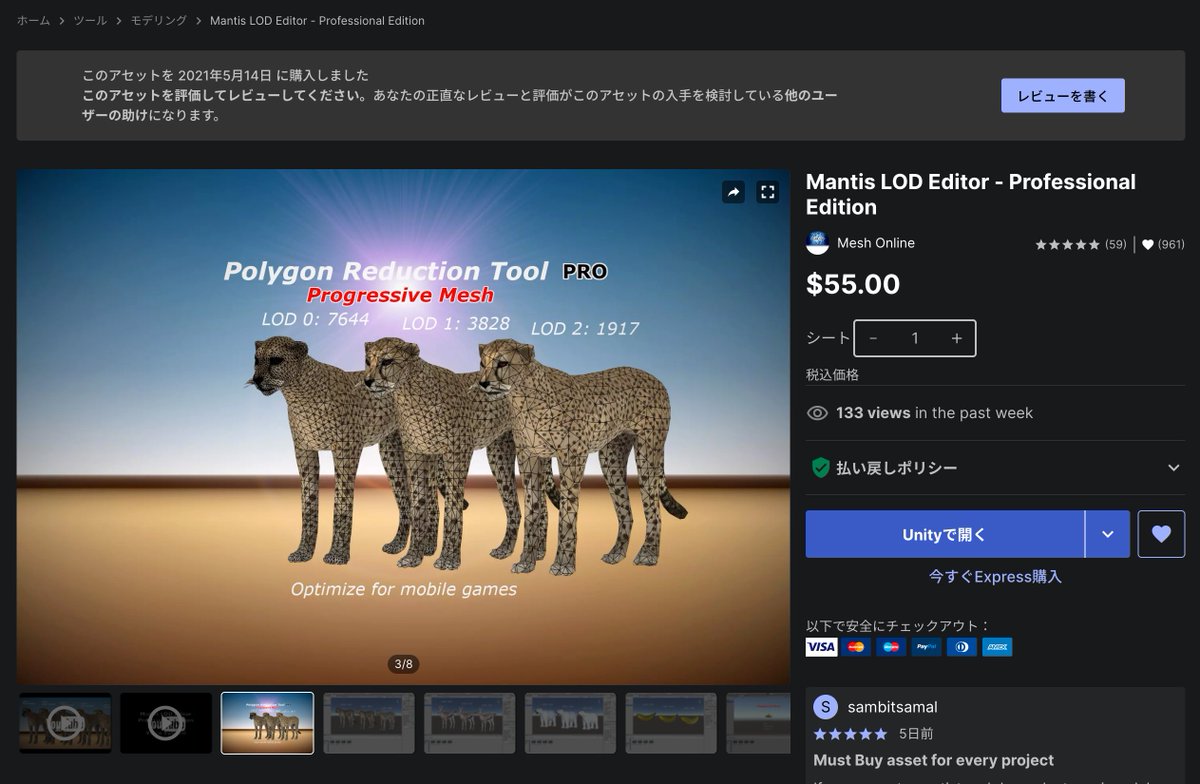Image resolution: width=1200 pixels, height=784 pixels.
Task: Click the 3/8 image counter
Action: click(403, 664)
